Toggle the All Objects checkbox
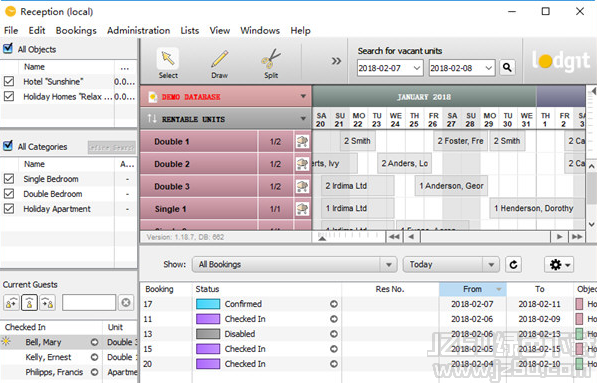The width and height of the screenshot is (597, 383). [x=8, y=49]
